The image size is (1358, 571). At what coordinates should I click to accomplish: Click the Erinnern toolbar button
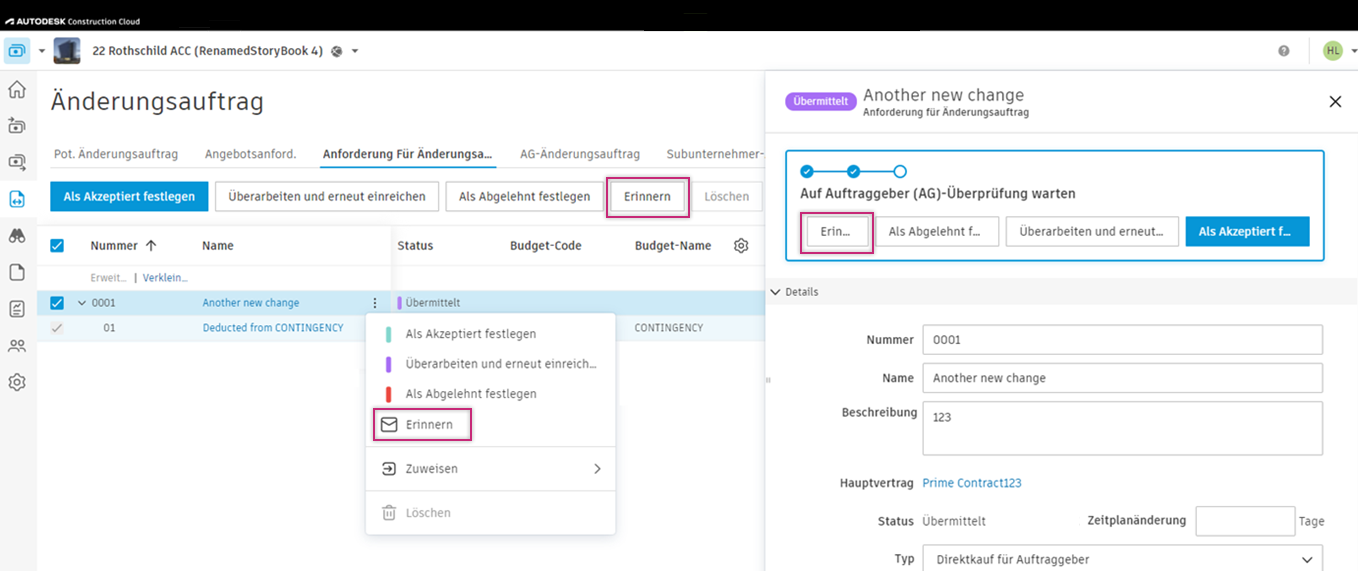pos(647,196)
